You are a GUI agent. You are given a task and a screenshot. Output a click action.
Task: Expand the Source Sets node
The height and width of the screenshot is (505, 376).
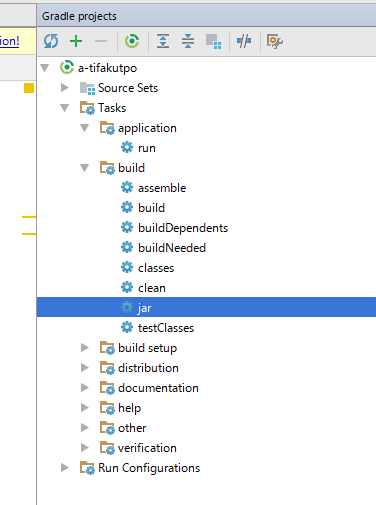click(x=65, y=88)
